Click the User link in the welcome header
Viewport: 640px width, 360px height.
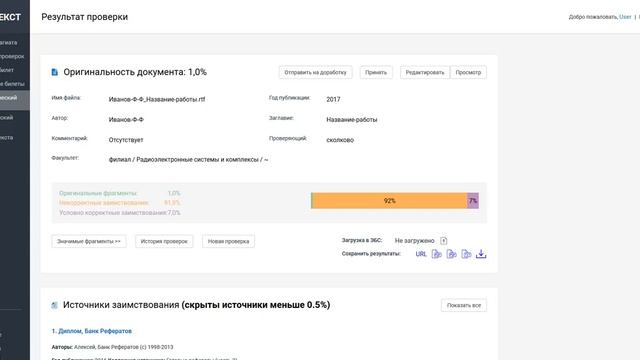[625, 17]
